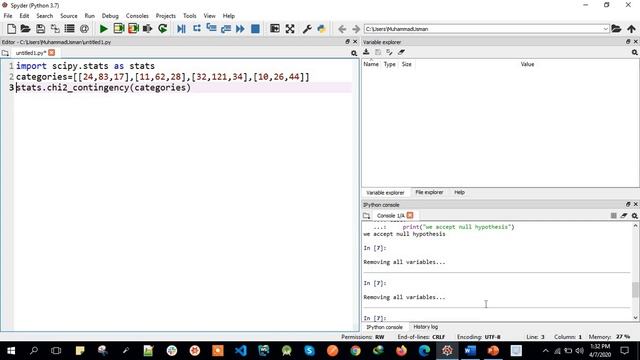Save the current file

[40, 29]
